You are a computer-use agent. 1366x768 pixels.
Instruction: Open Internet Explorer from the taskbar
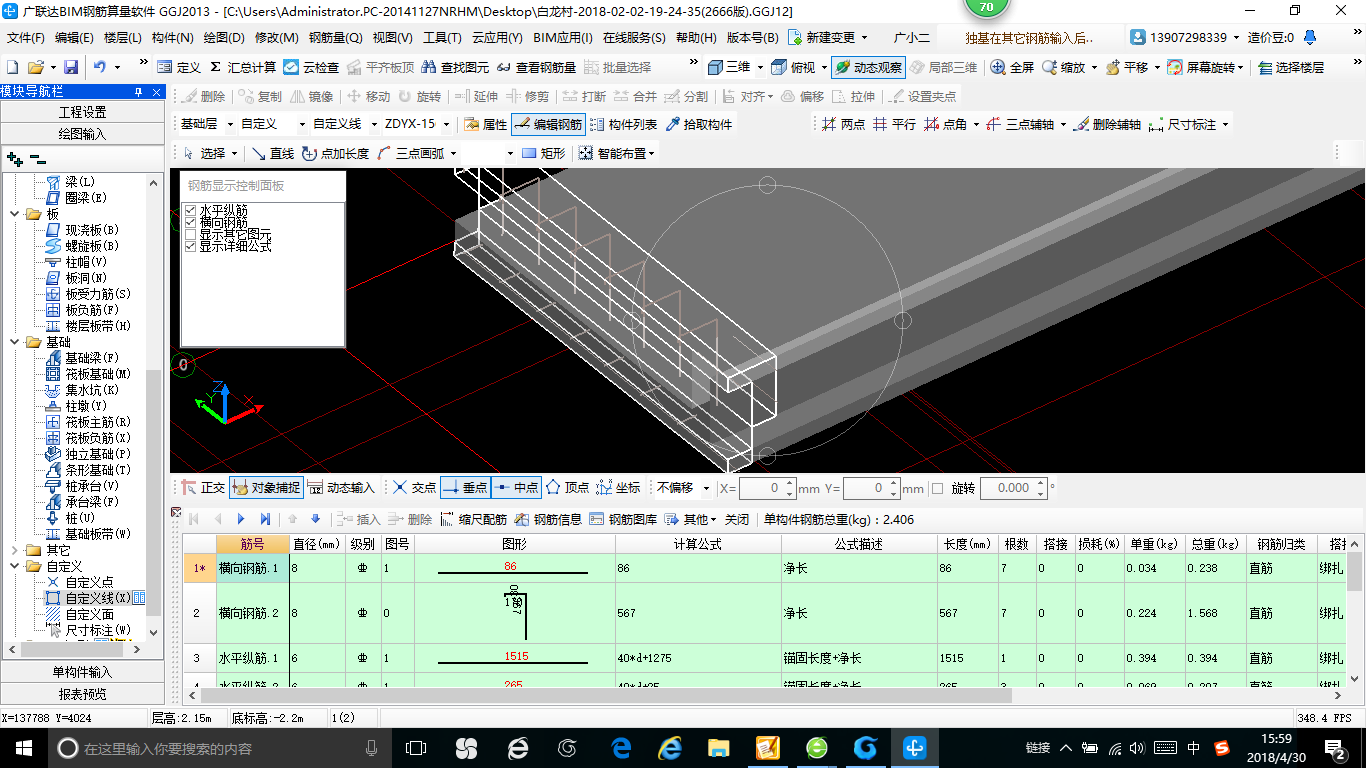[669, 748]
